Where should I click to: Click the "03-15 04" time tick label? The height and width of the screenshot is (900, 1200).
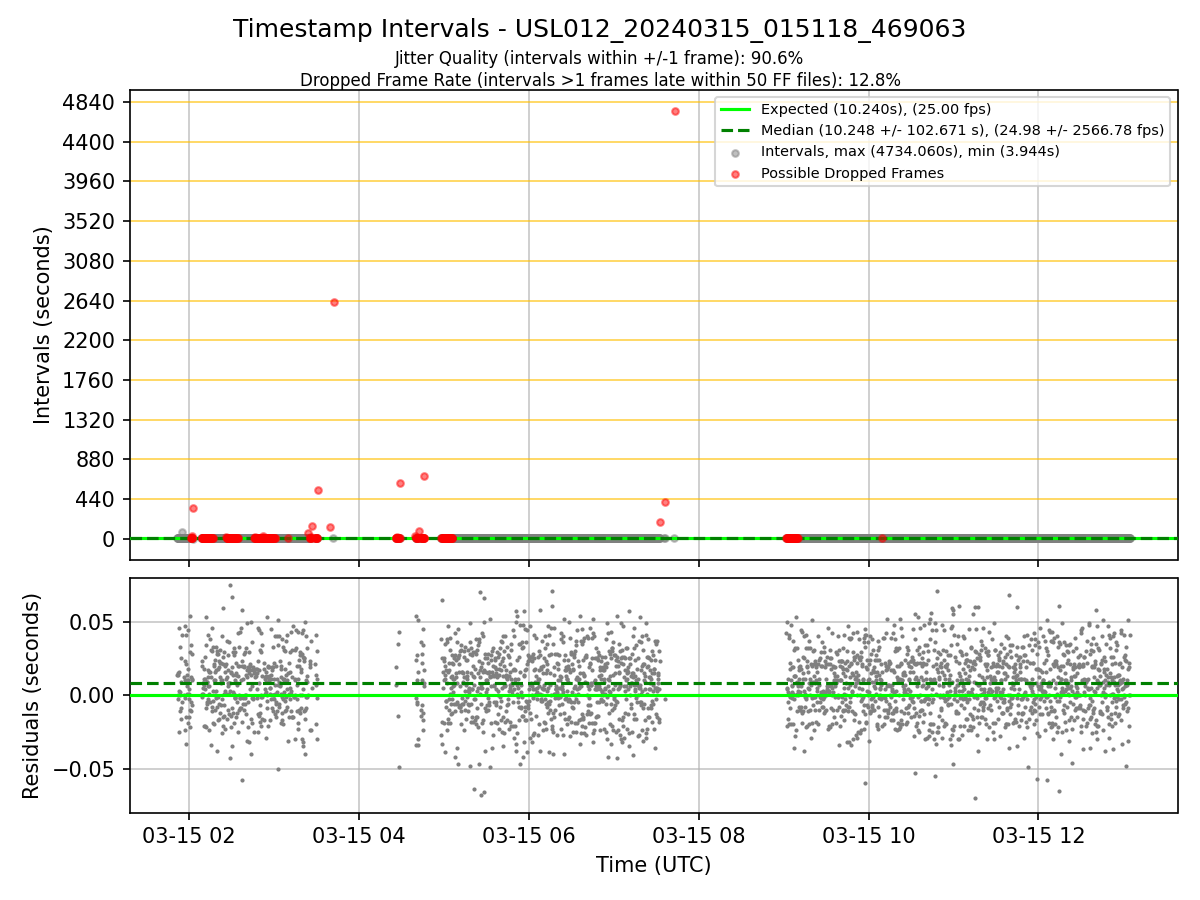click(359, 836)
